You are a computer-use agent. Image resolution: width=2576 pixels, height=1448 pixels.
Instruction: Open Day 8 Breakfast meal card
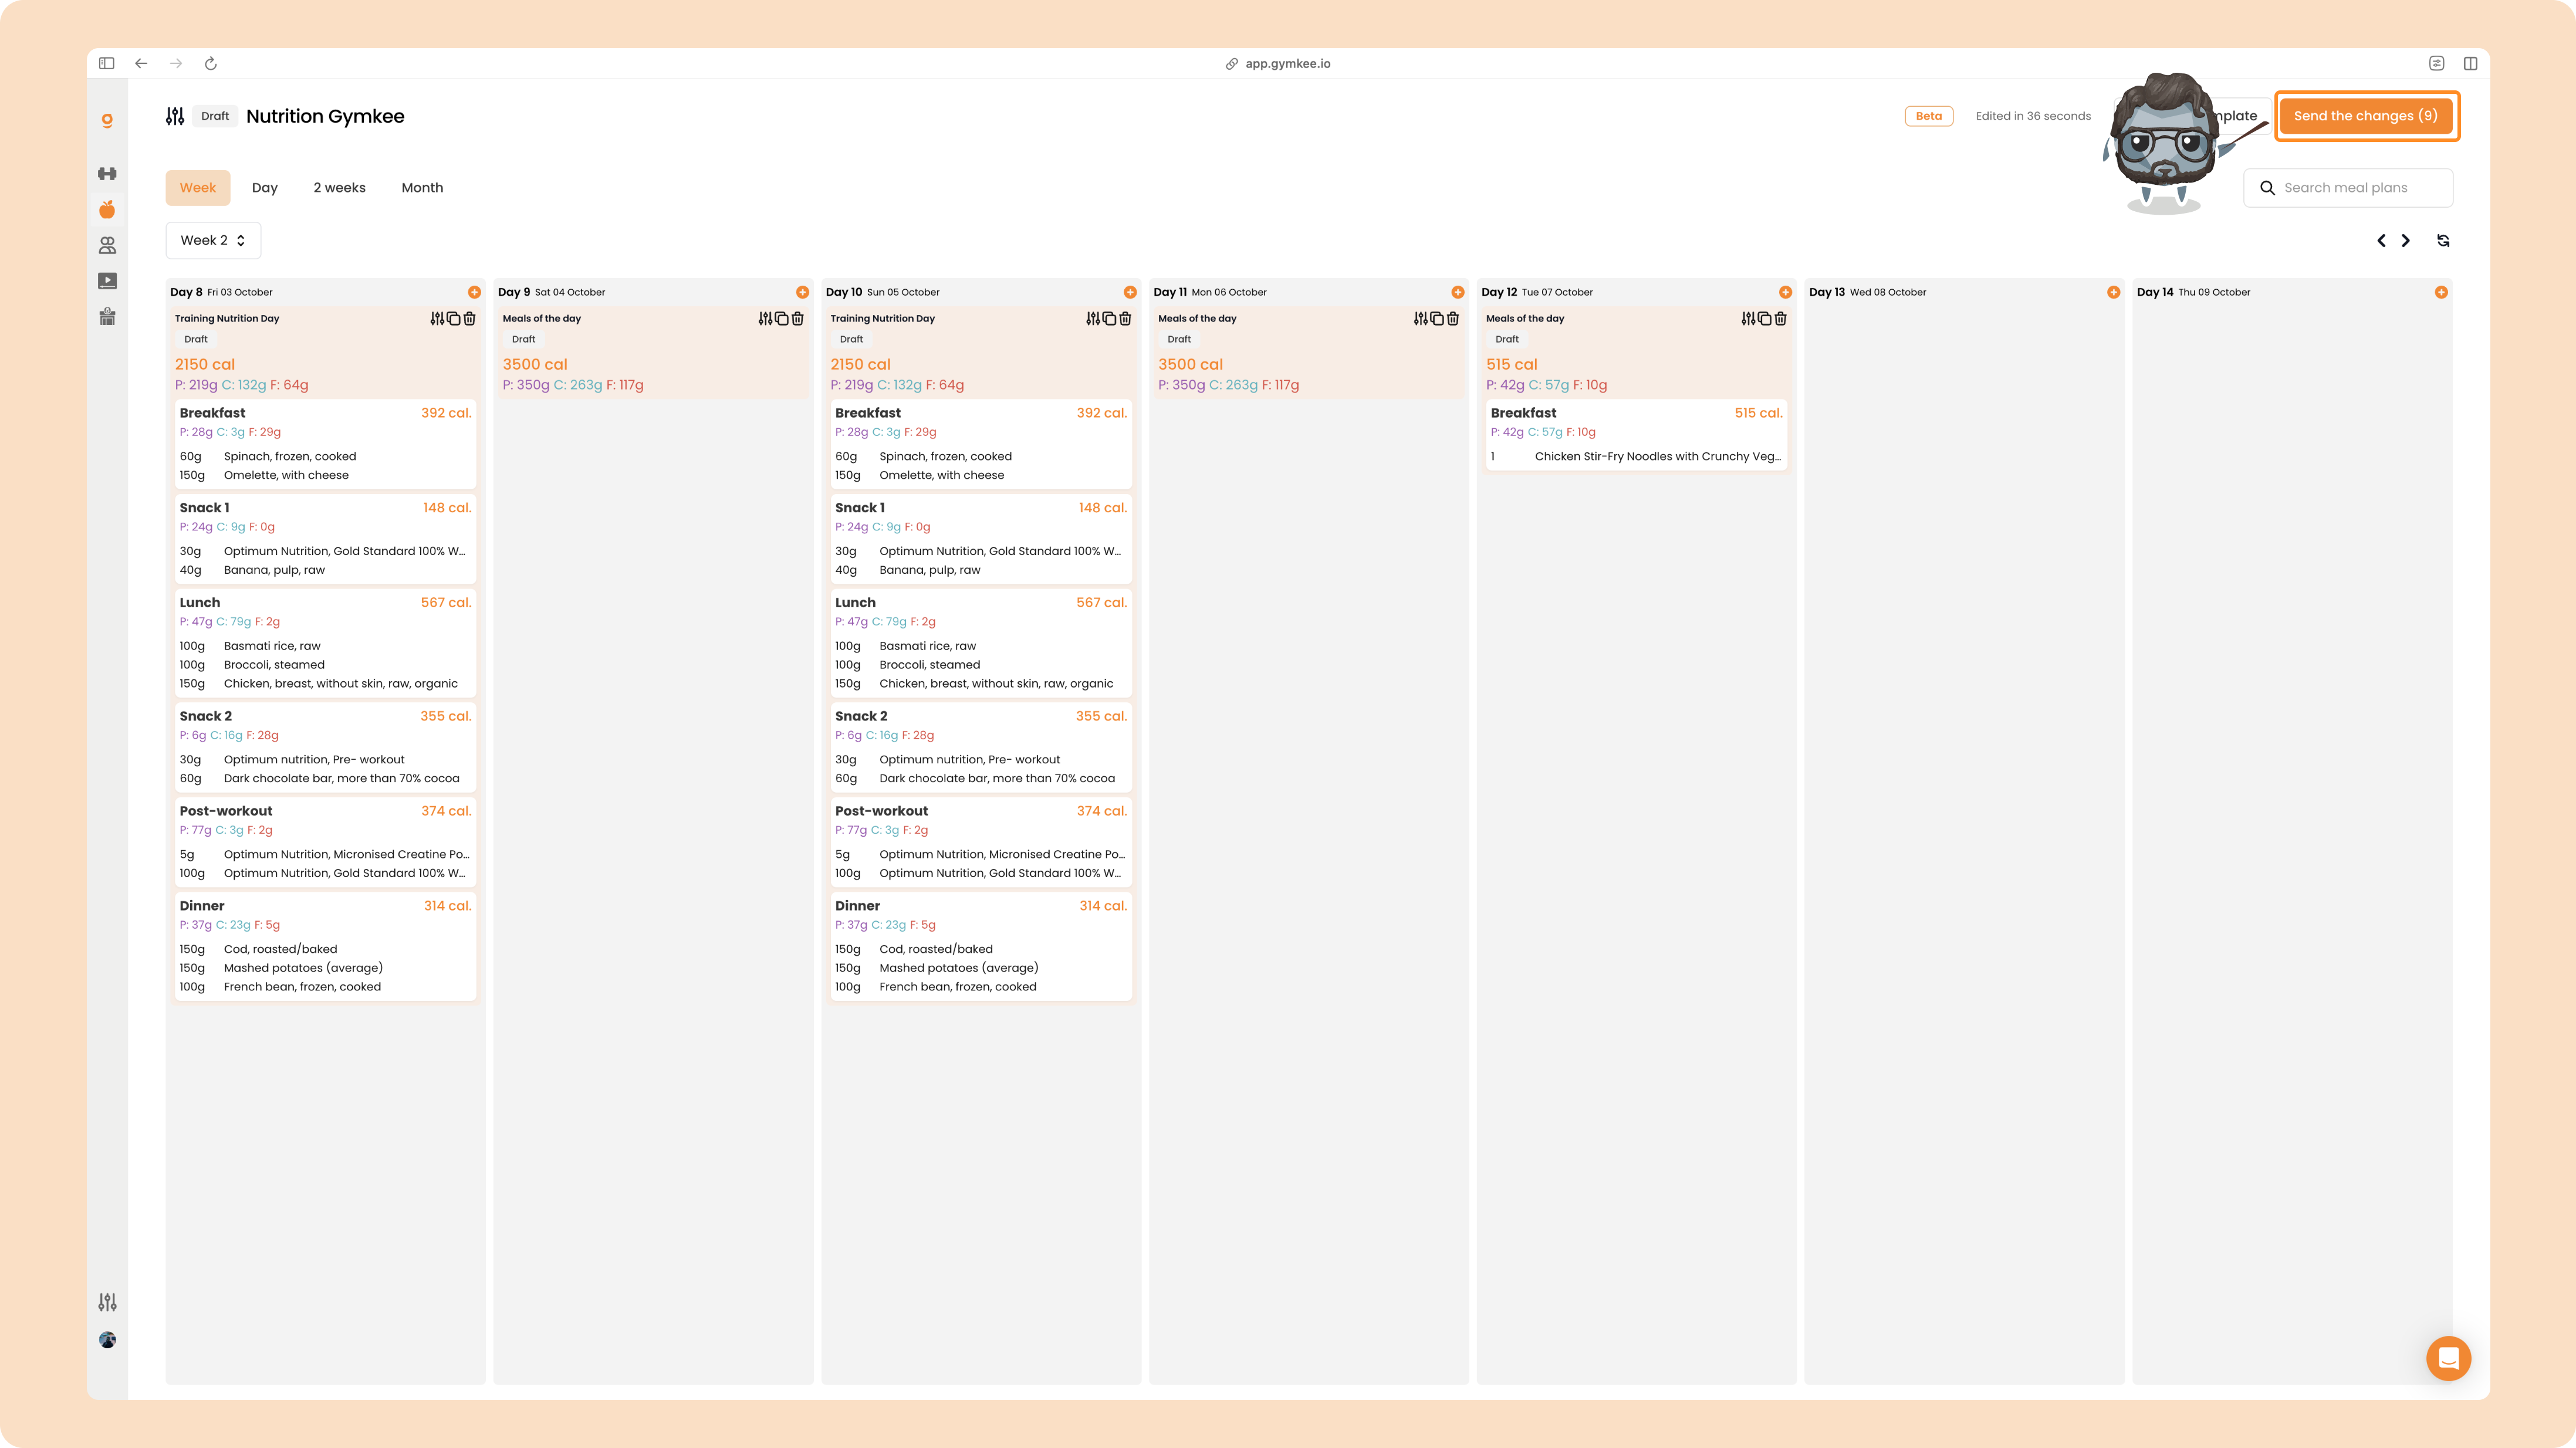pyautogui.click(x=325, y=444)
